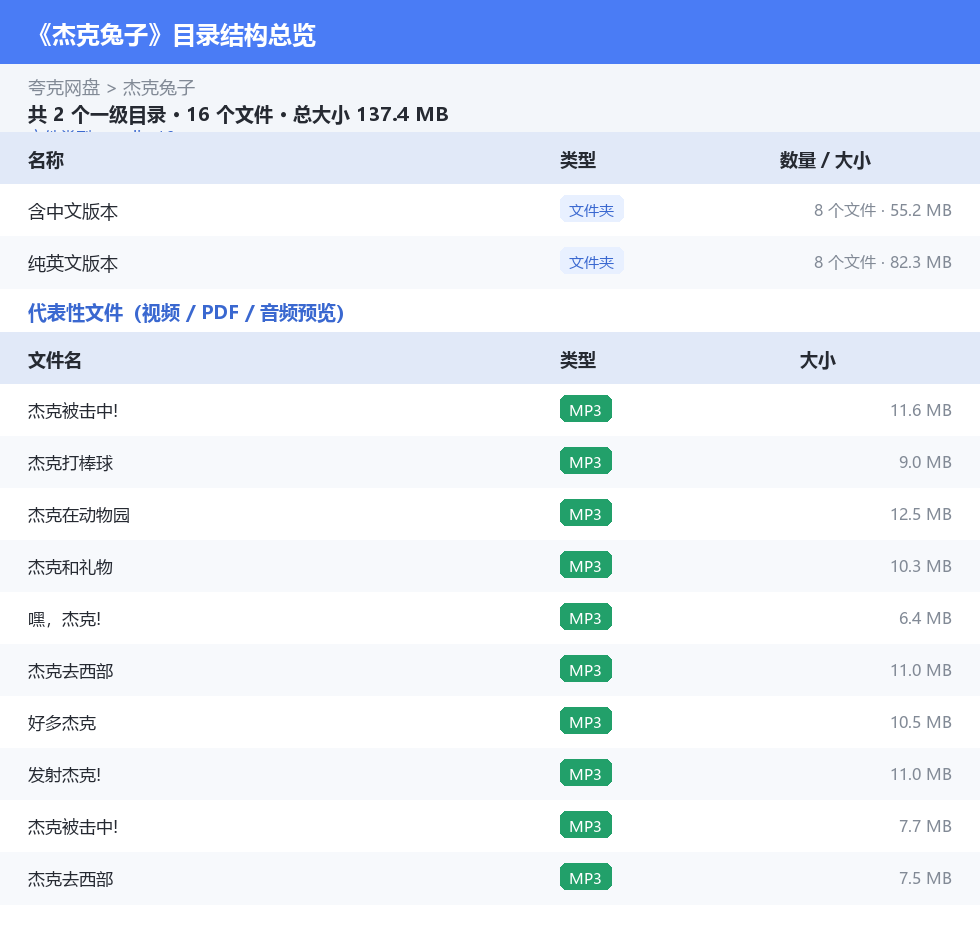Click the 6.4 MB size value
Viewport: 980px width, 936px height.
point(925,618)
